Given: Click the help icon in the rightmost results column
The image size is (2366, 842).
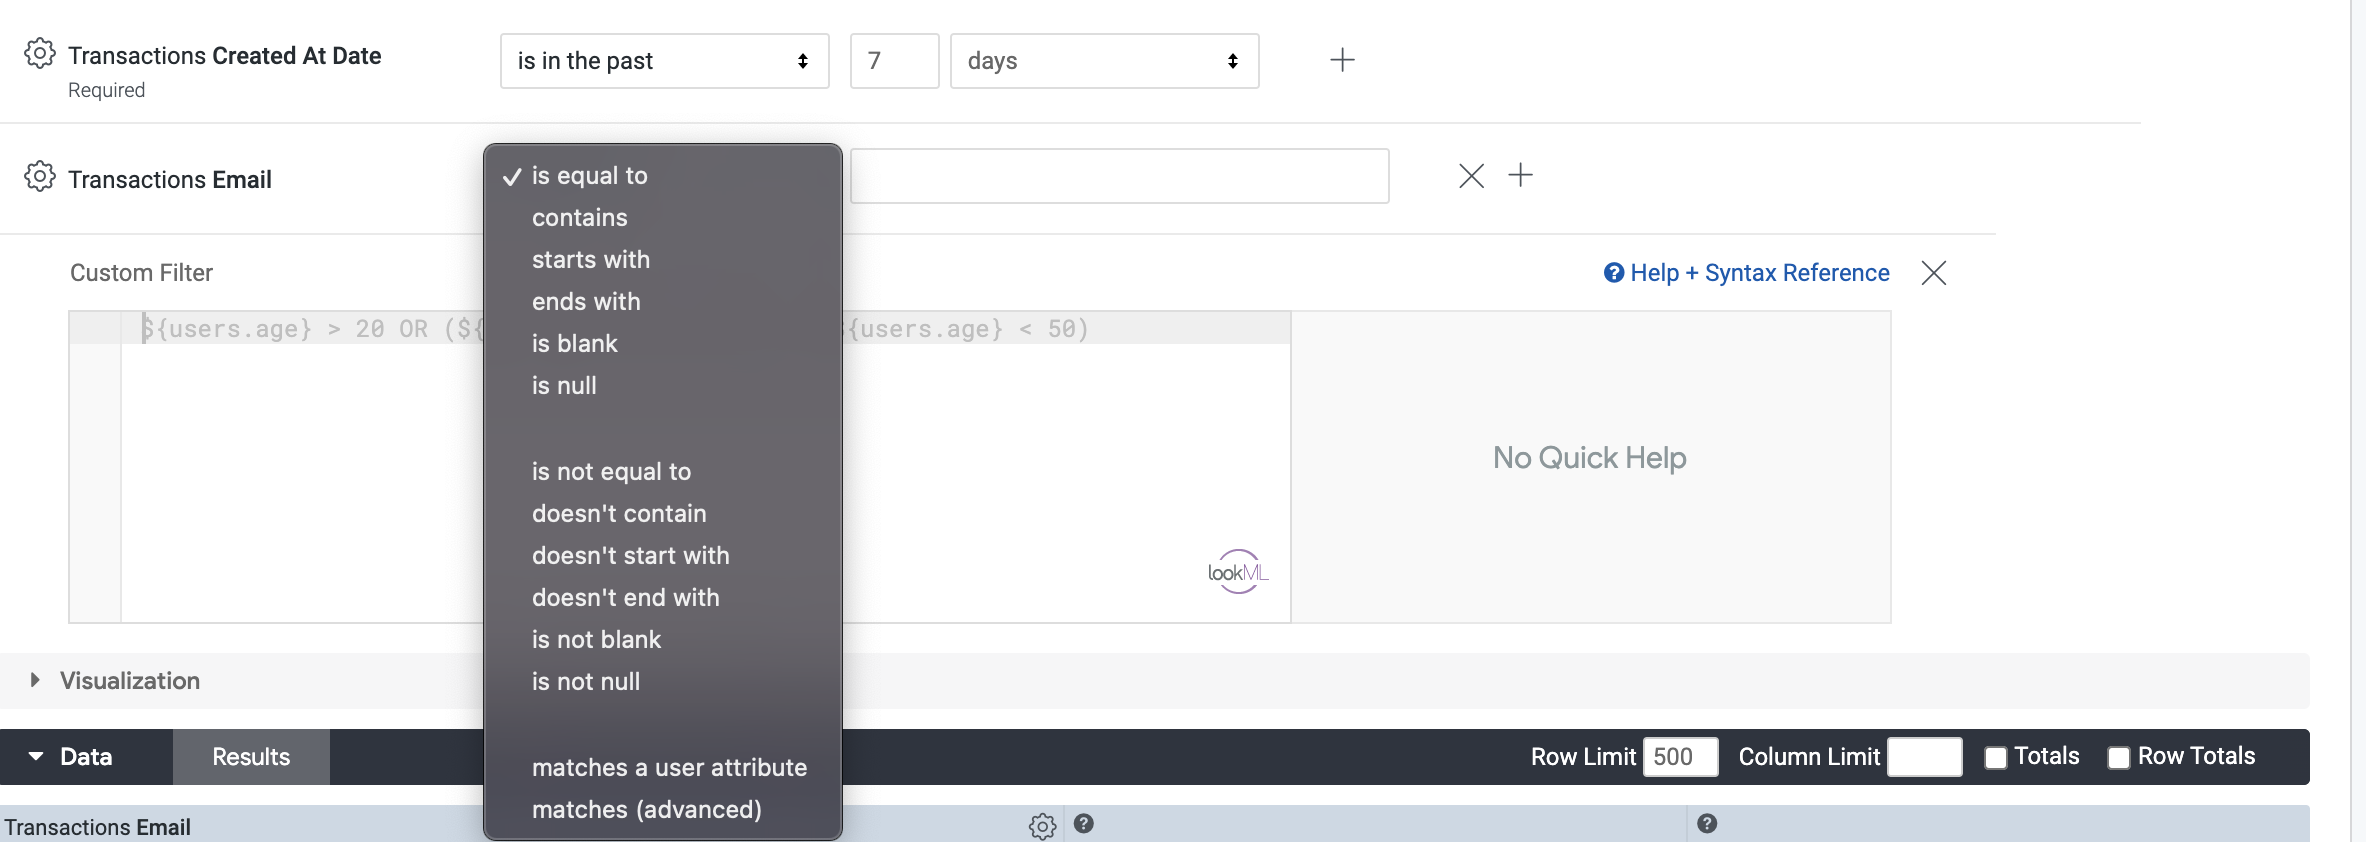Looking at the screenshot, I should pyautogui.click(x=1707, y=824).
